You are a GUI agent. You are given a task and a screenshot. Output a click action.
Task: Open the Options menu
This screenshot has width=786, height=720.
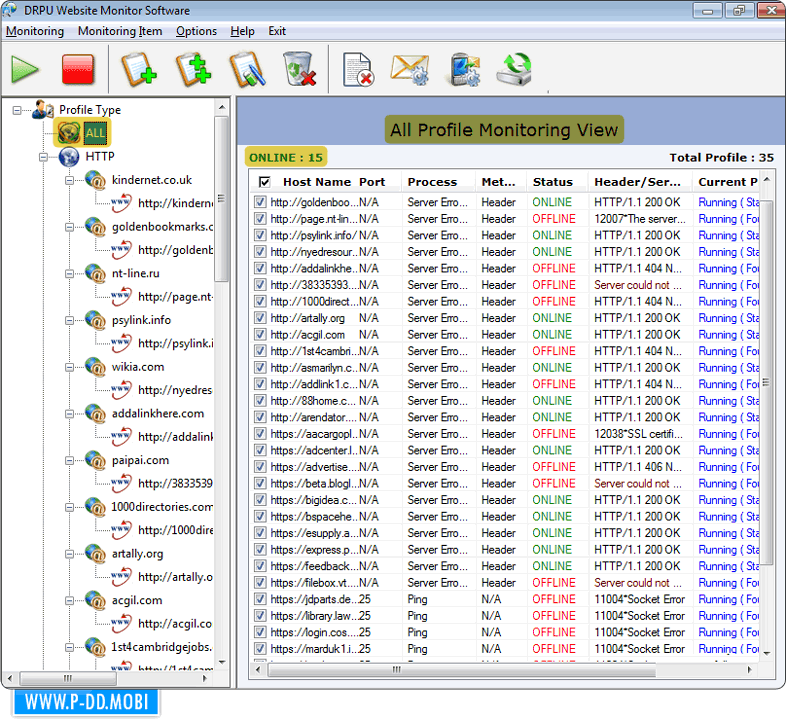coord(196,31)
